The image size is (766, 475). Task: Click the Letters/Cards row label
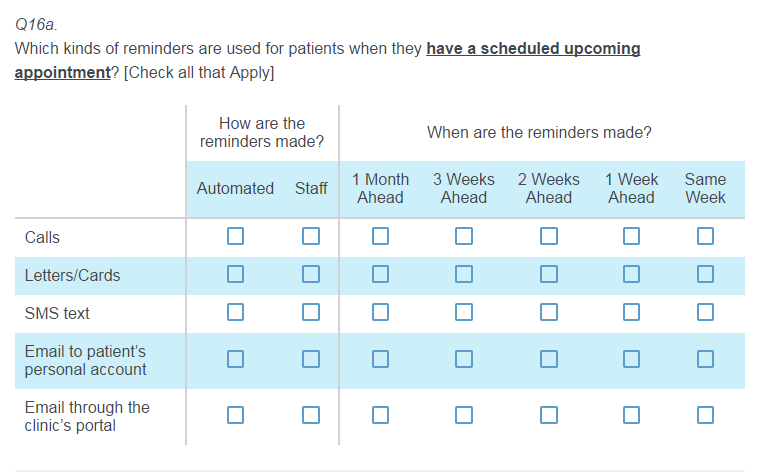click(x=72, y=275)
